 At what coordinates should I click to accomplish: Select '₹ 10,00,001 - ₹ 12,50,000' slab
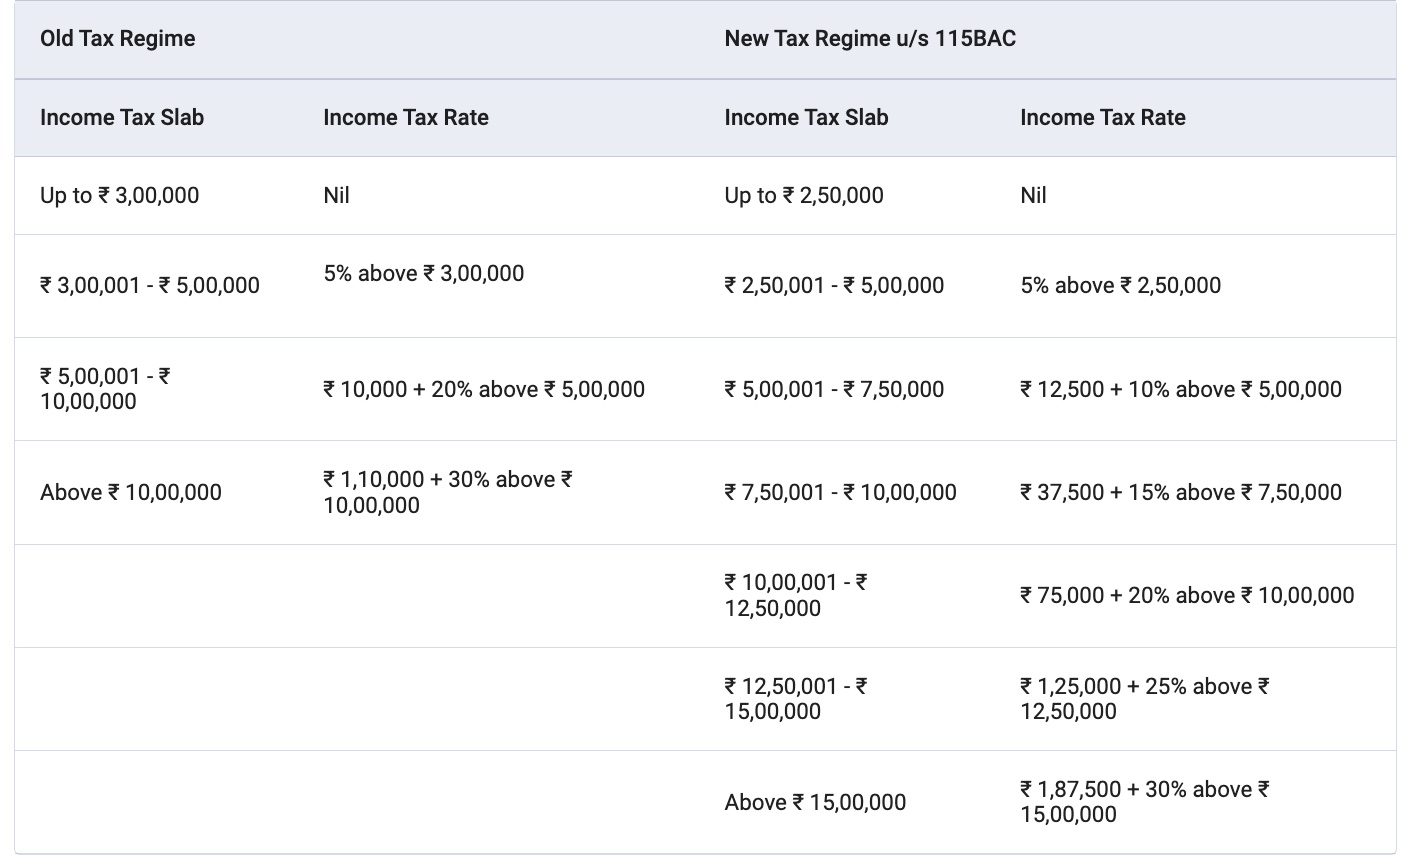(796, 595)
